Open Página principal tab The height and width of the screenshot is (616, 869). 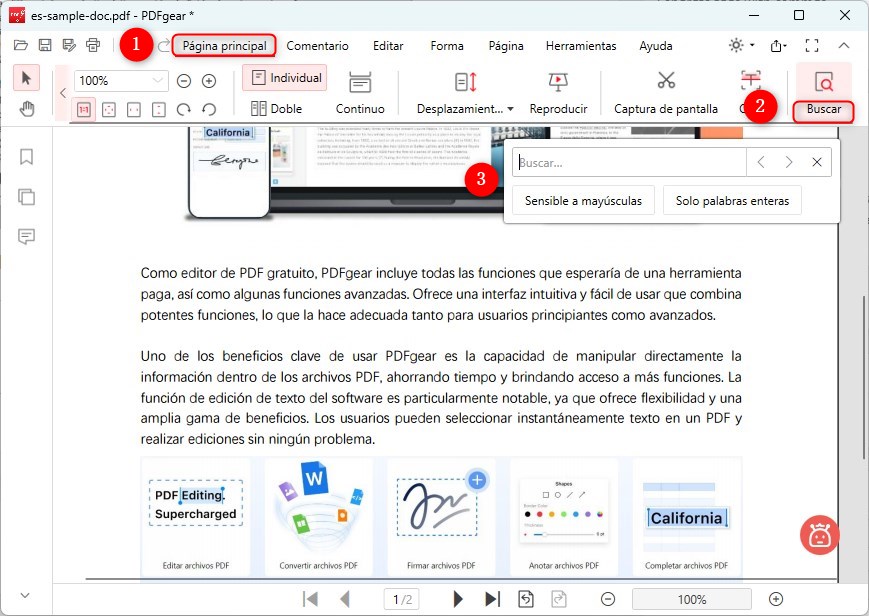pos(224,45)
